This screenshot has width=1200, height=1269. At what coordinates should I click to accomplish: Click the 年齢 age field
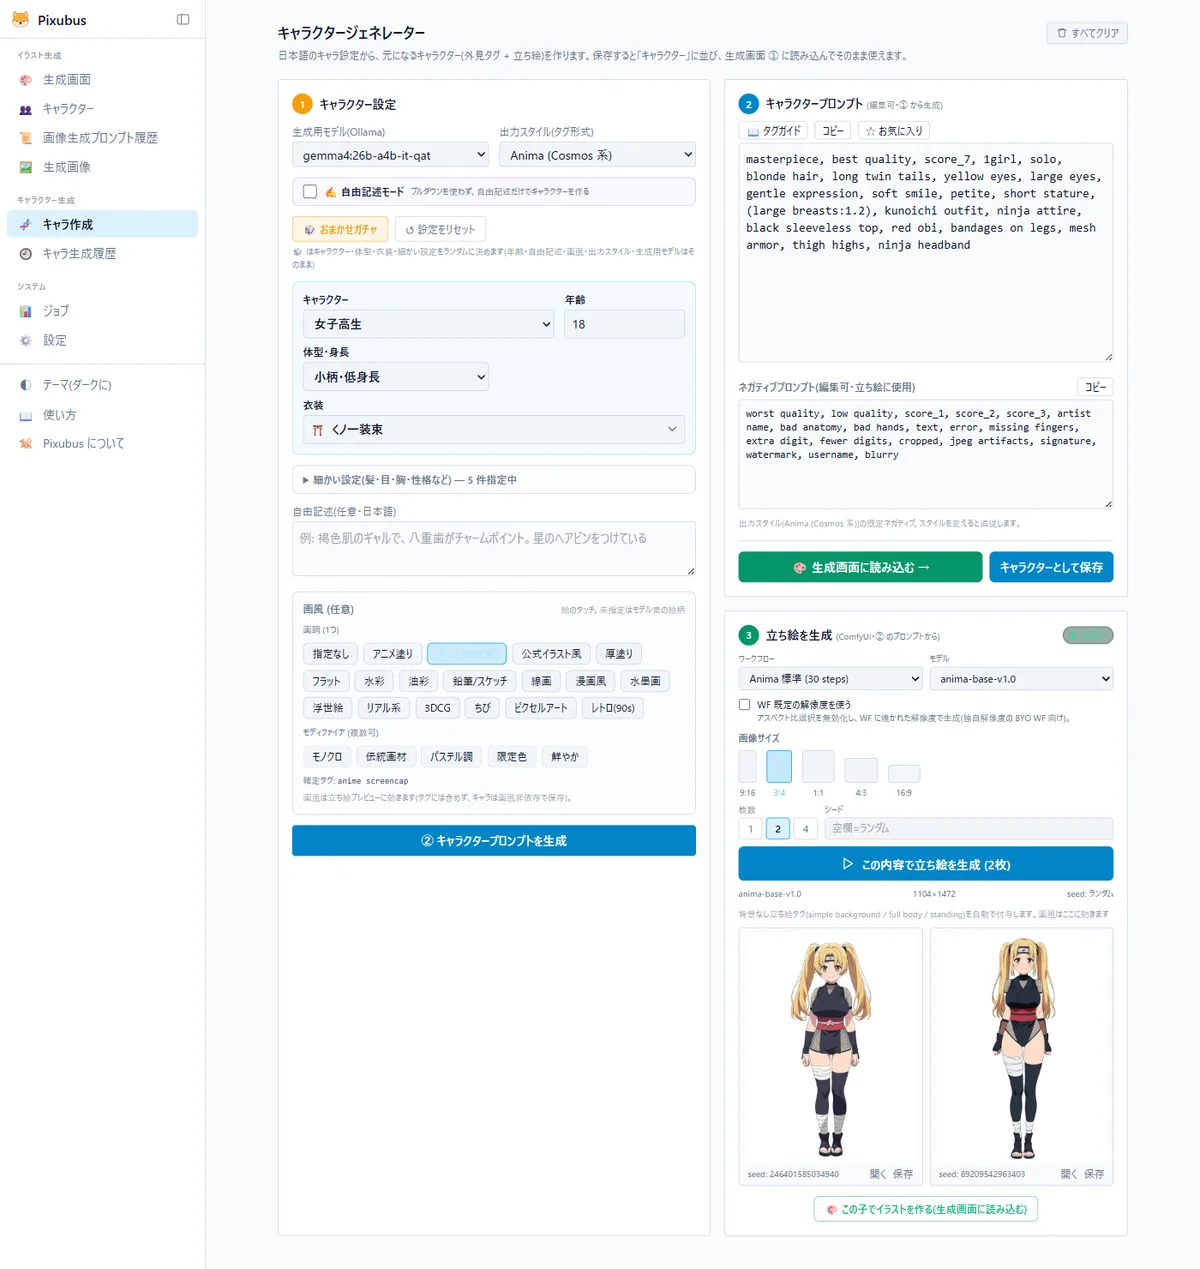coord(625,324)
